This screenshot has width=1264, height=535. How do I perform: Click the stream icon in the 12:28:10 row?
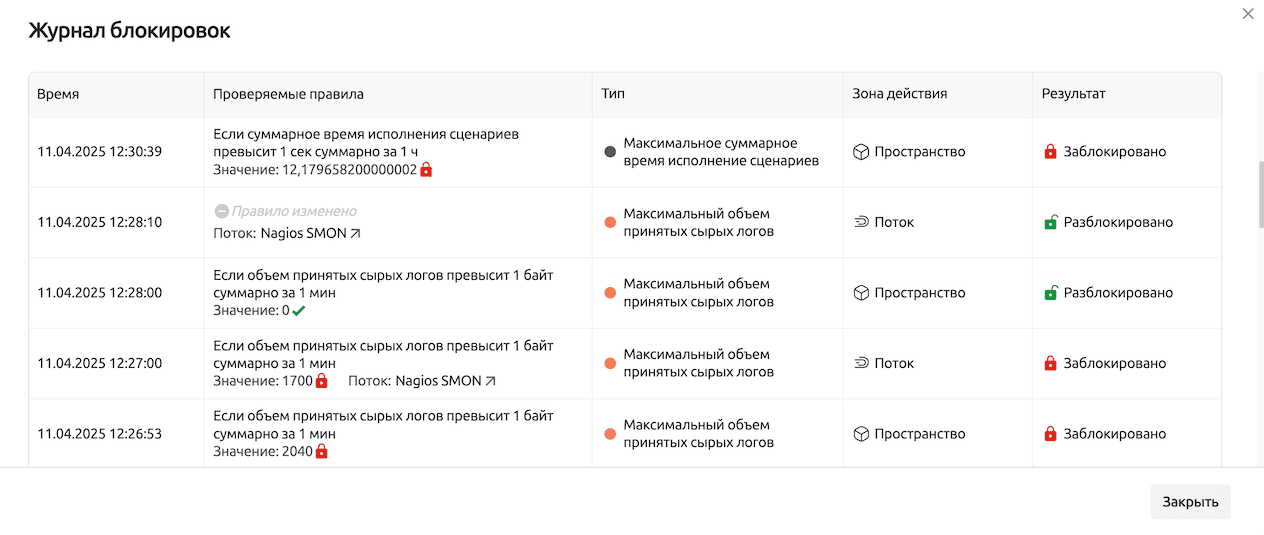pos(860,222)
